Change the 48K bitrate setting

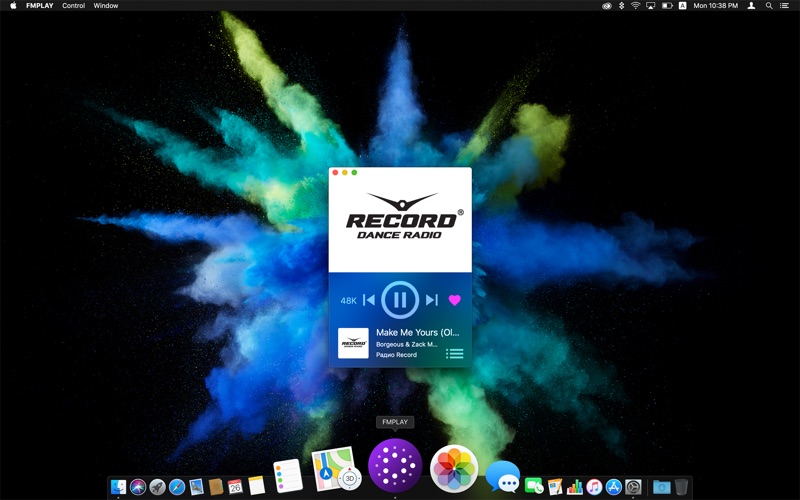pos(348,301)
